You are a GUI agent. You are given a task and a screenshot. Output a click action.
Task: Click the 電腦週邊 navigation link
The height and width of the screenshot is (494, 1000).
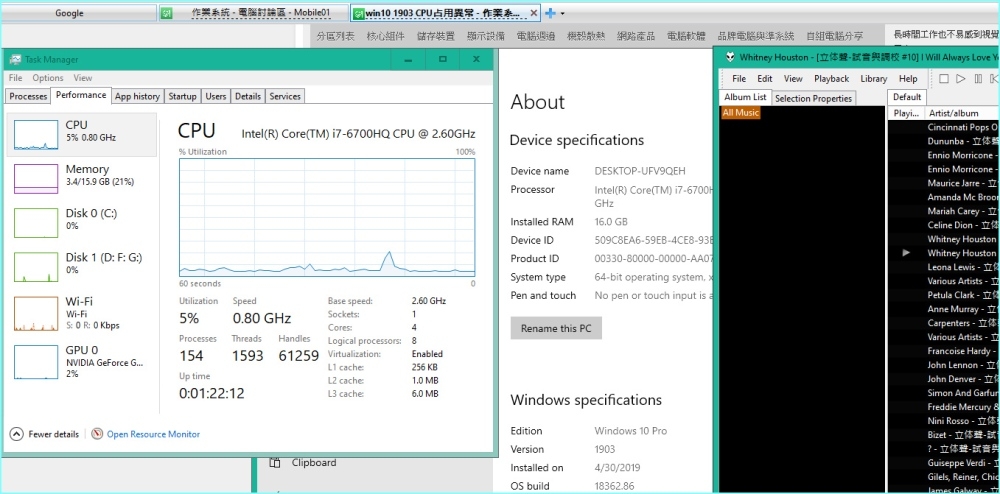(x=536, y=36)
